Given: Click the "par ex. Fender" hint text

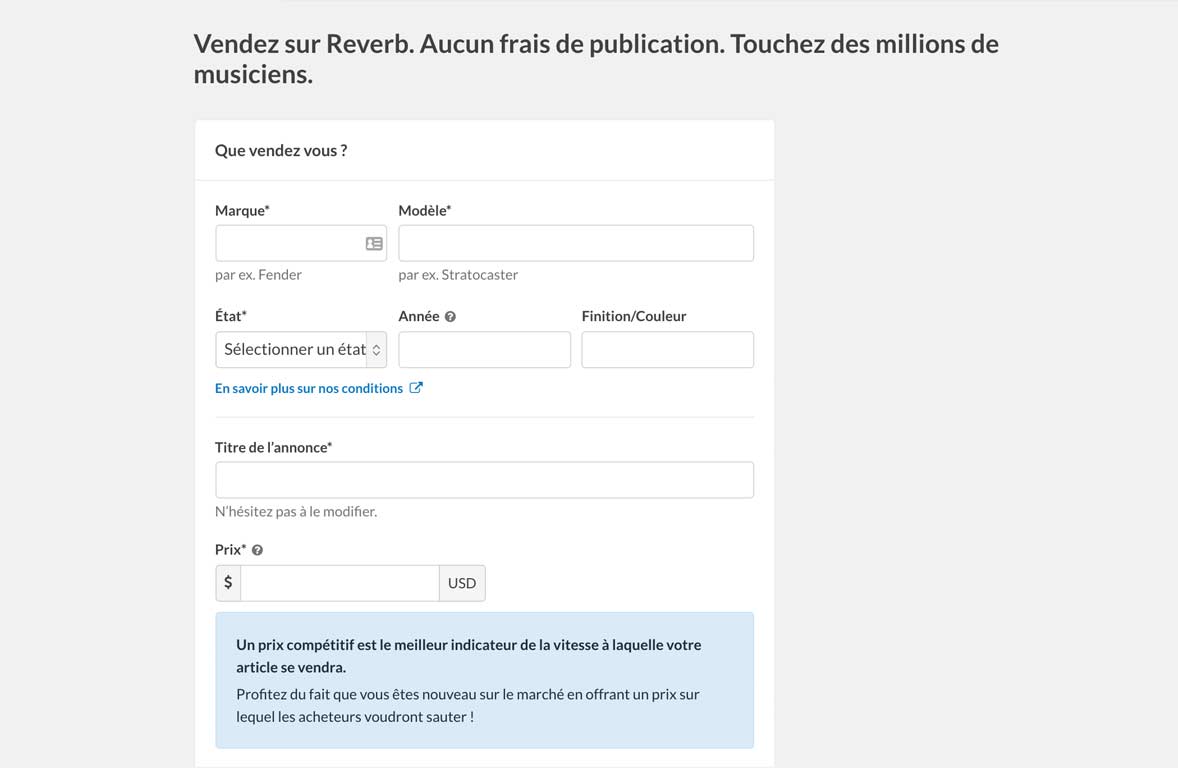Looking at the screenshot, I should (x=258, y=275).
